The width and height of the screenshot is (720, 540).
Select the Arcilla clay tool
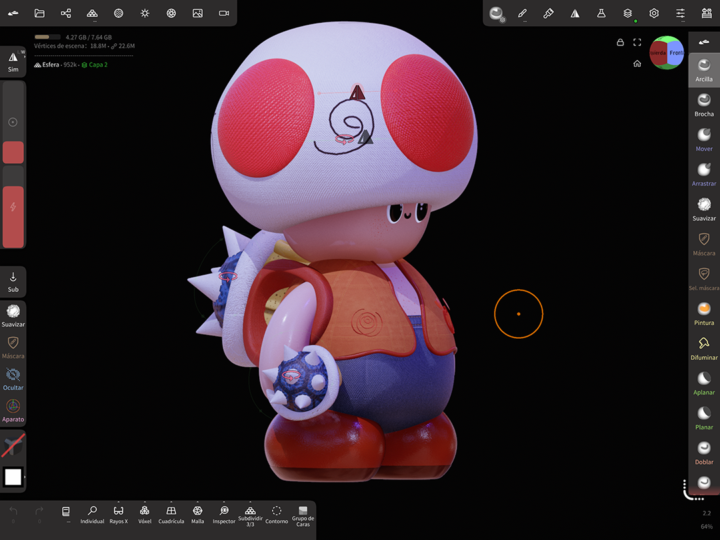click(x=704, y=70)
